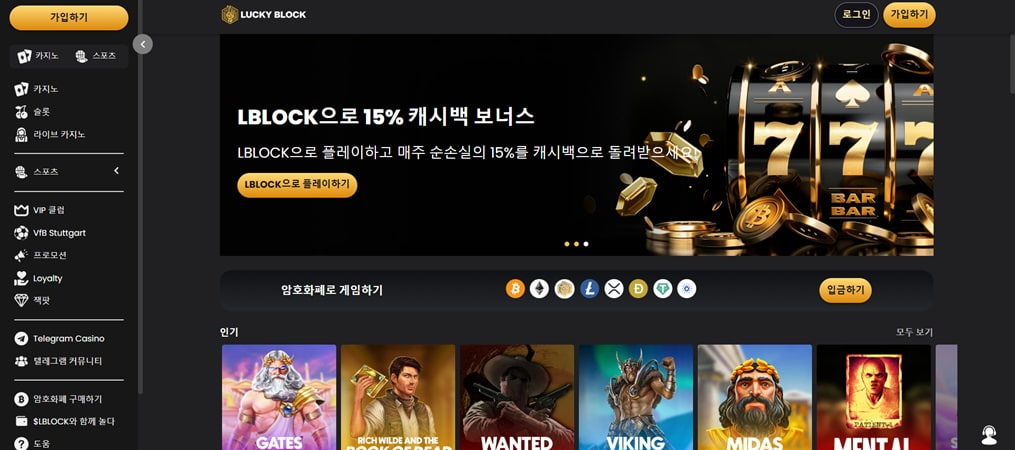Viewport: 1015px width, 450px height.
Task: Open the Wanted game thumbnail
Action: pyautogui.click(x=517, y=397)
